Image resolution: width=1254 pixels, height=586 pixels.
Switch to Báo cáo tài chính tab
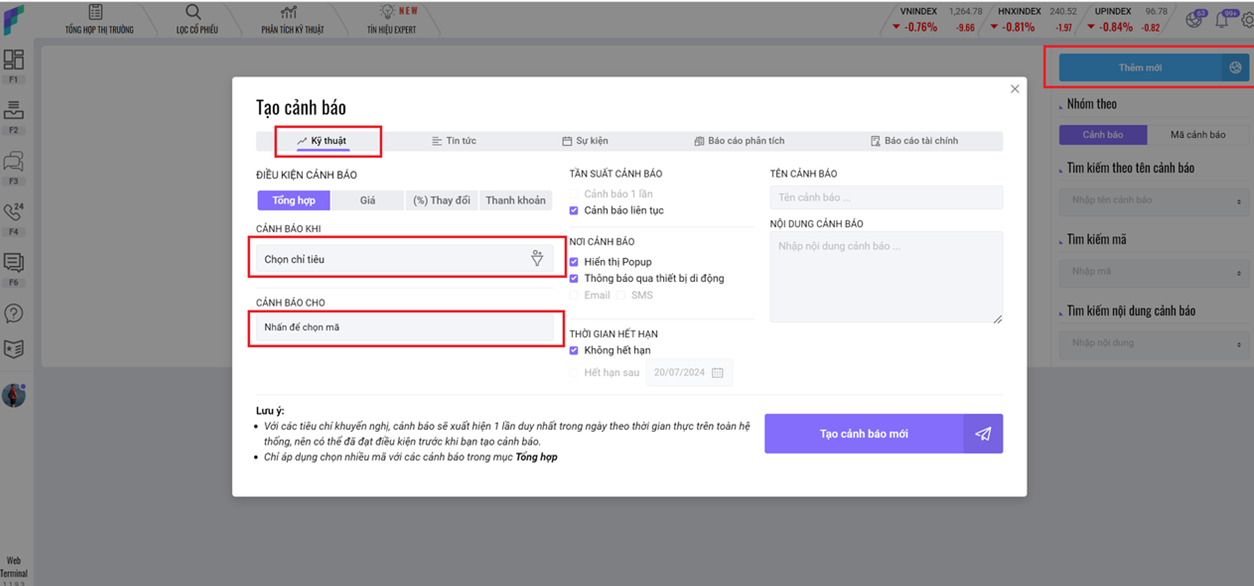[x=914, y=141]
